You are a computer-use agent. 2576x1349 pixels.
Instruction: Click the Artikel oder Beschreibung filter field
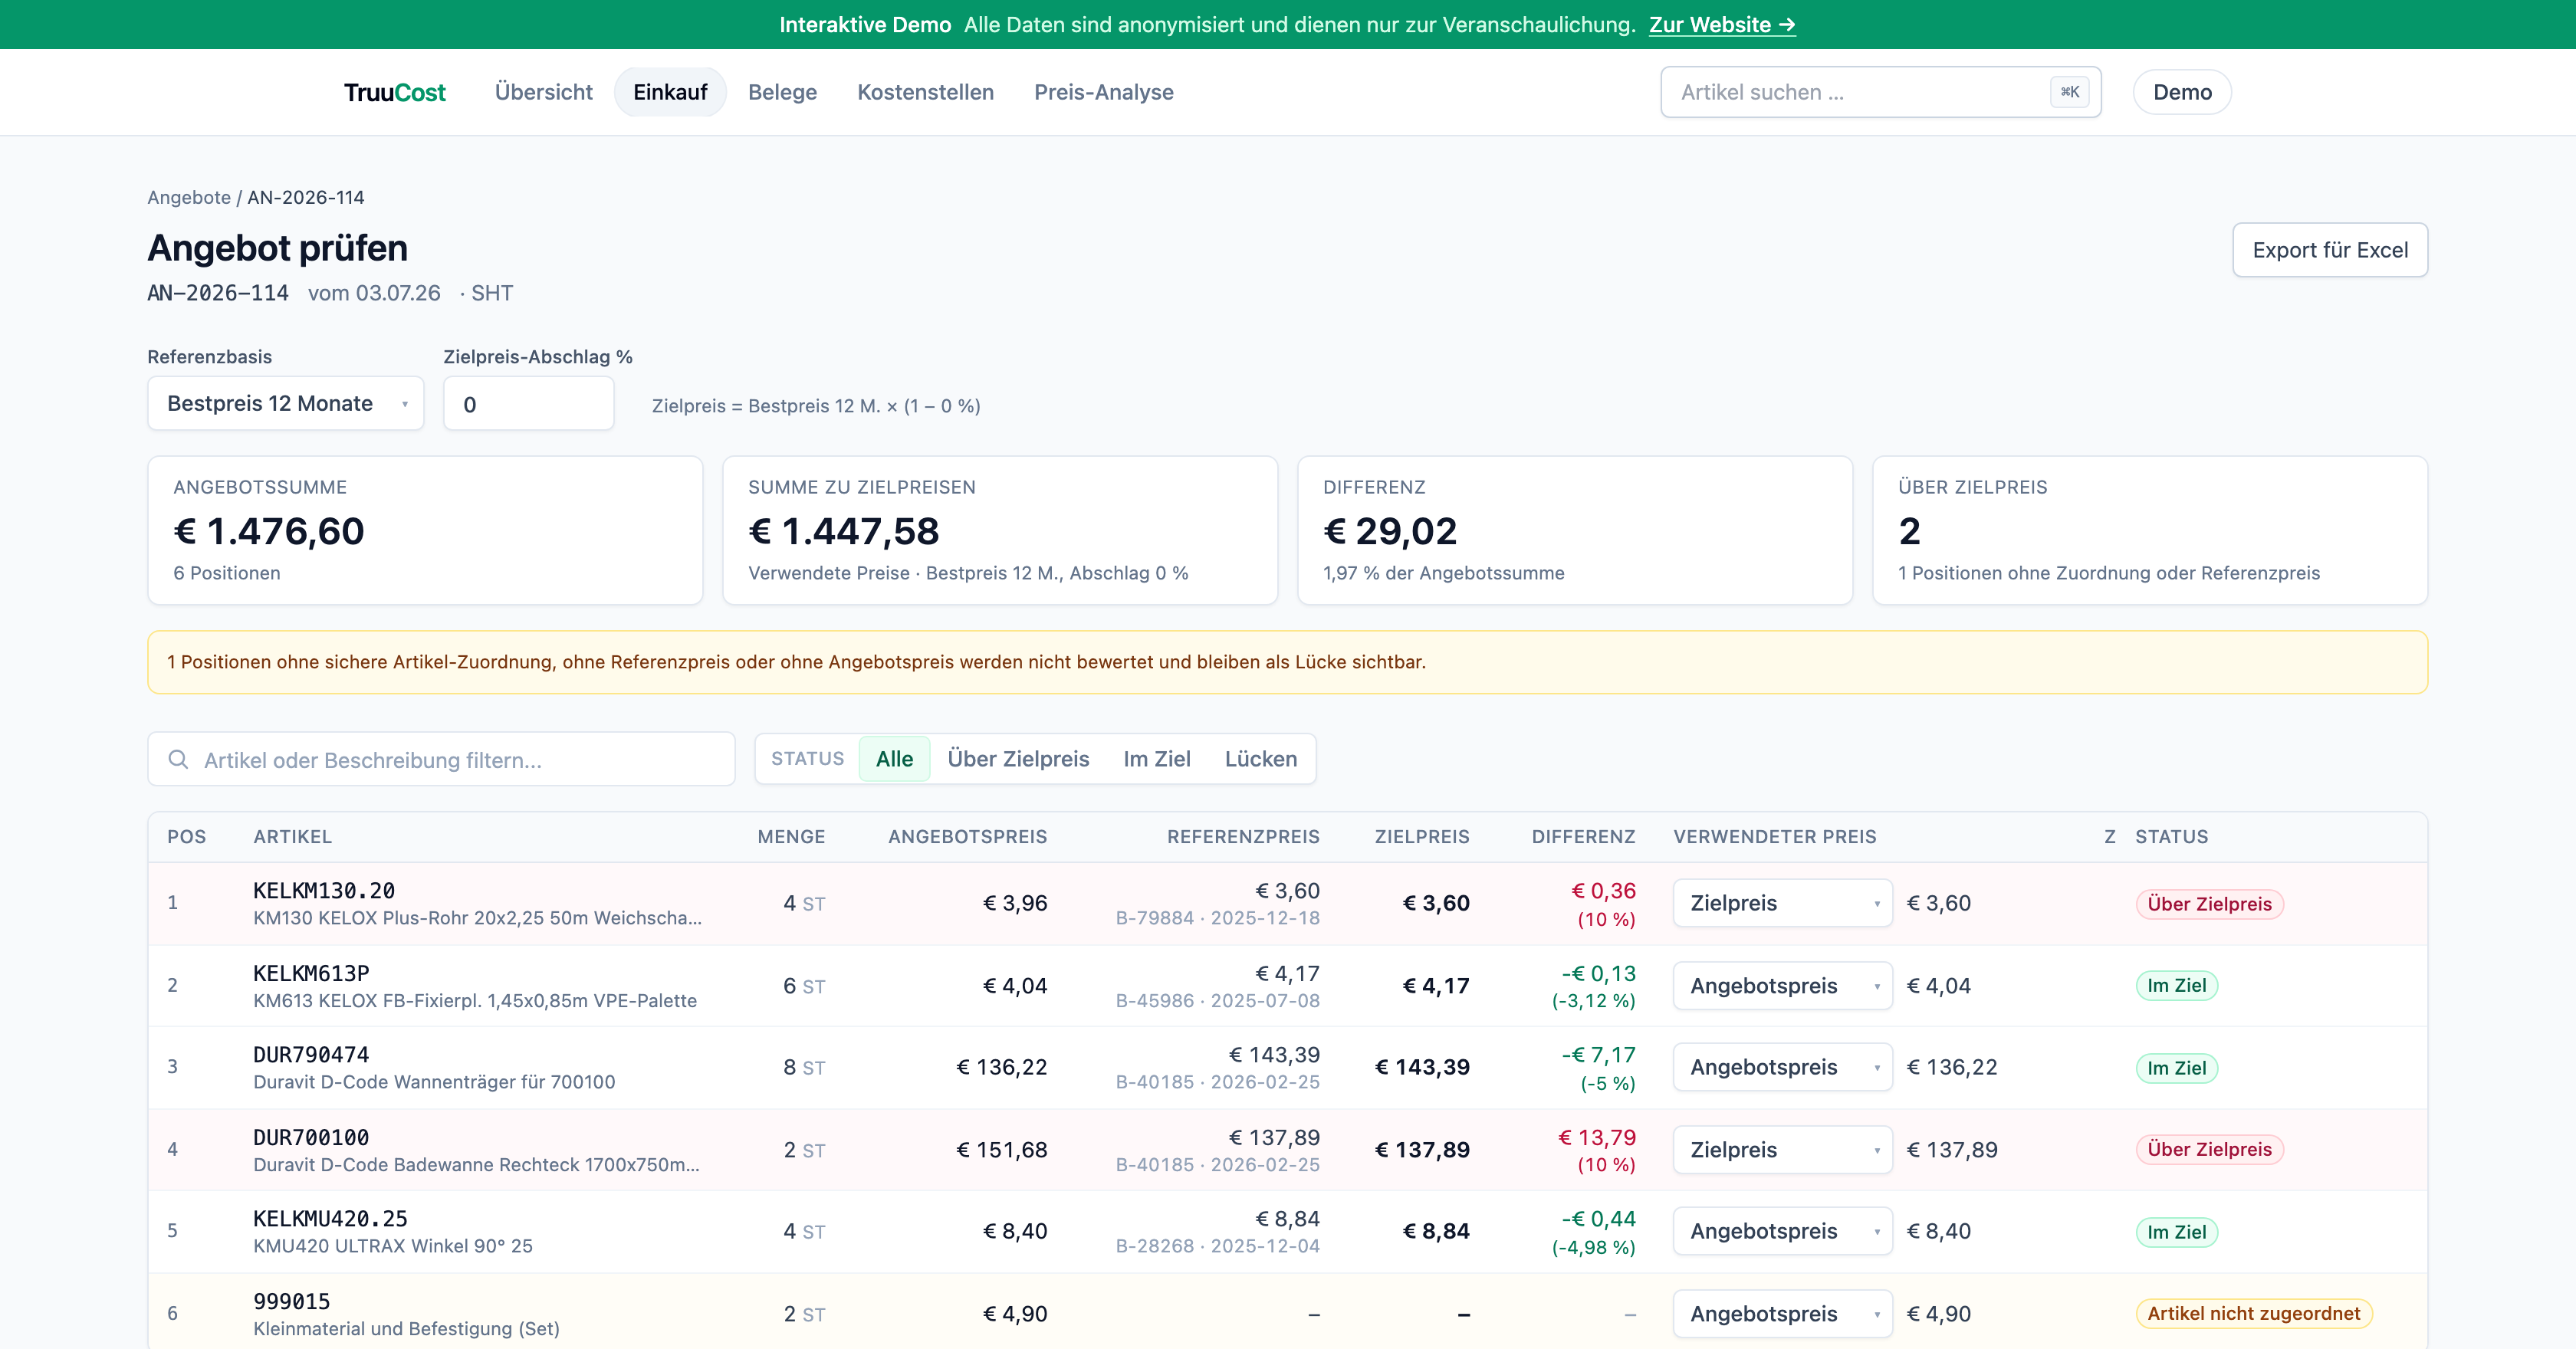pos(441,759)
